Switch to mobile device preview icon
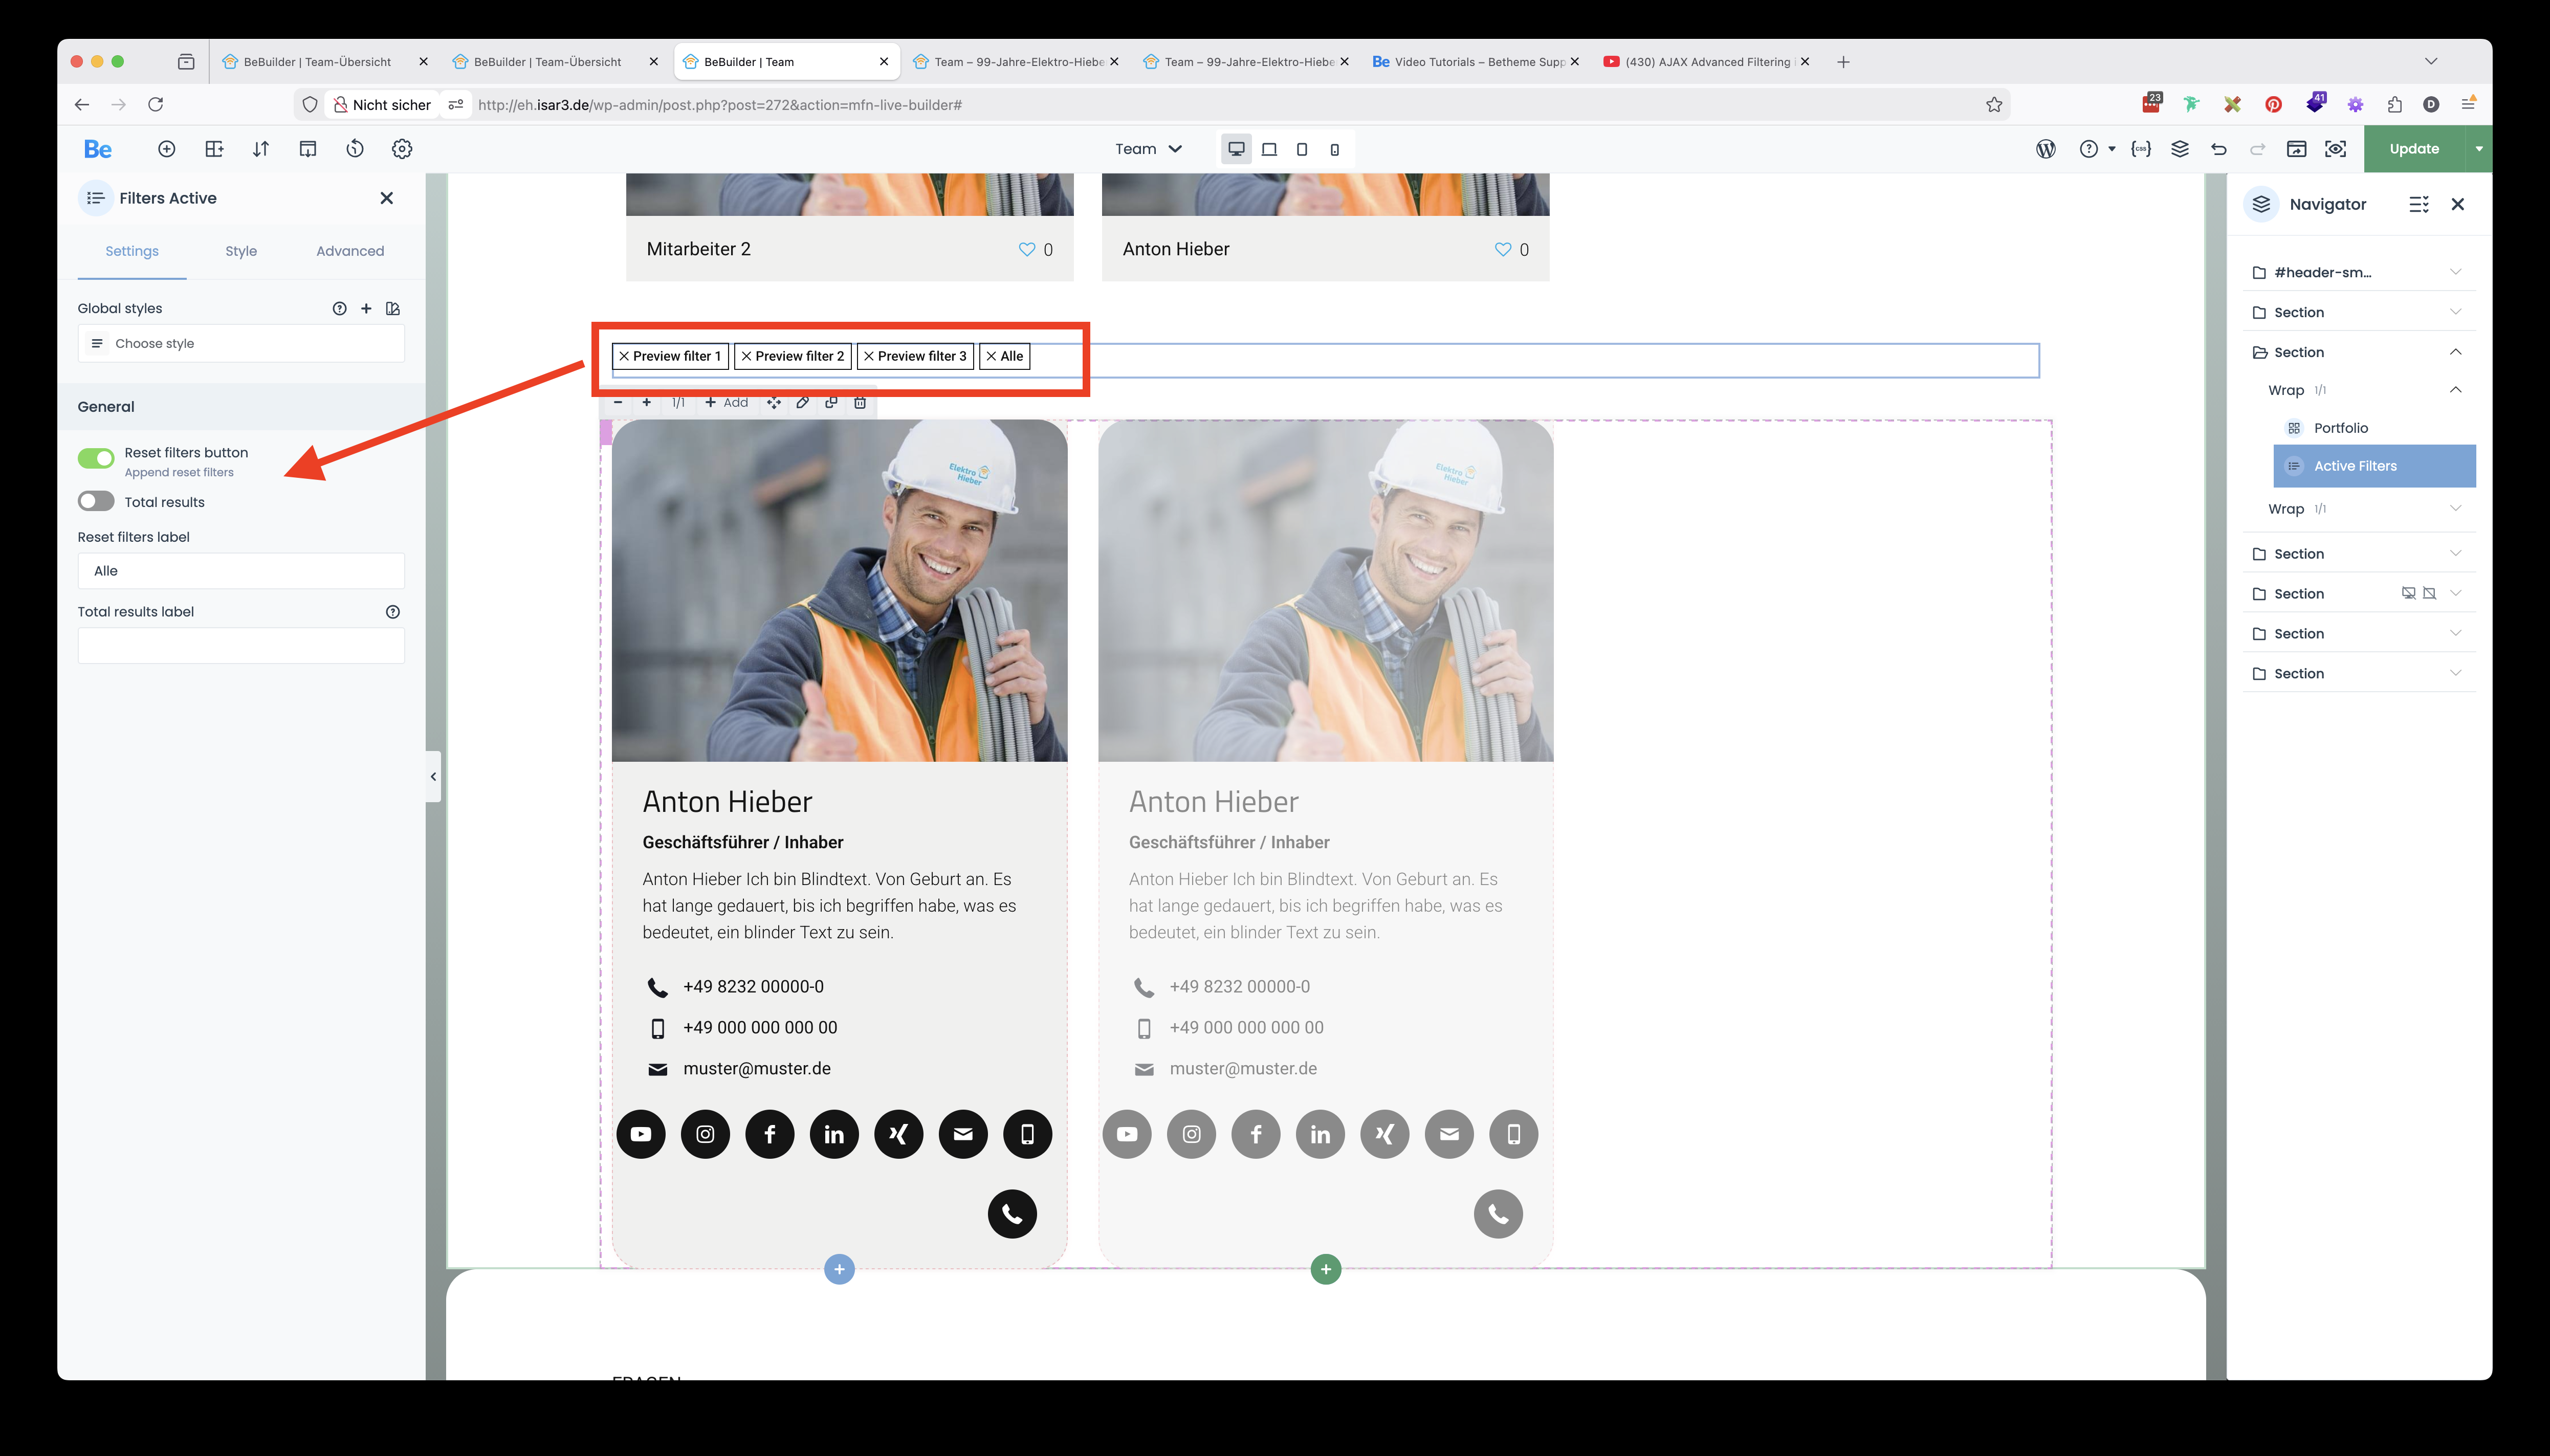Image resolution: width=2550 pixels, height=1456 pixels. click(1334, 149)
